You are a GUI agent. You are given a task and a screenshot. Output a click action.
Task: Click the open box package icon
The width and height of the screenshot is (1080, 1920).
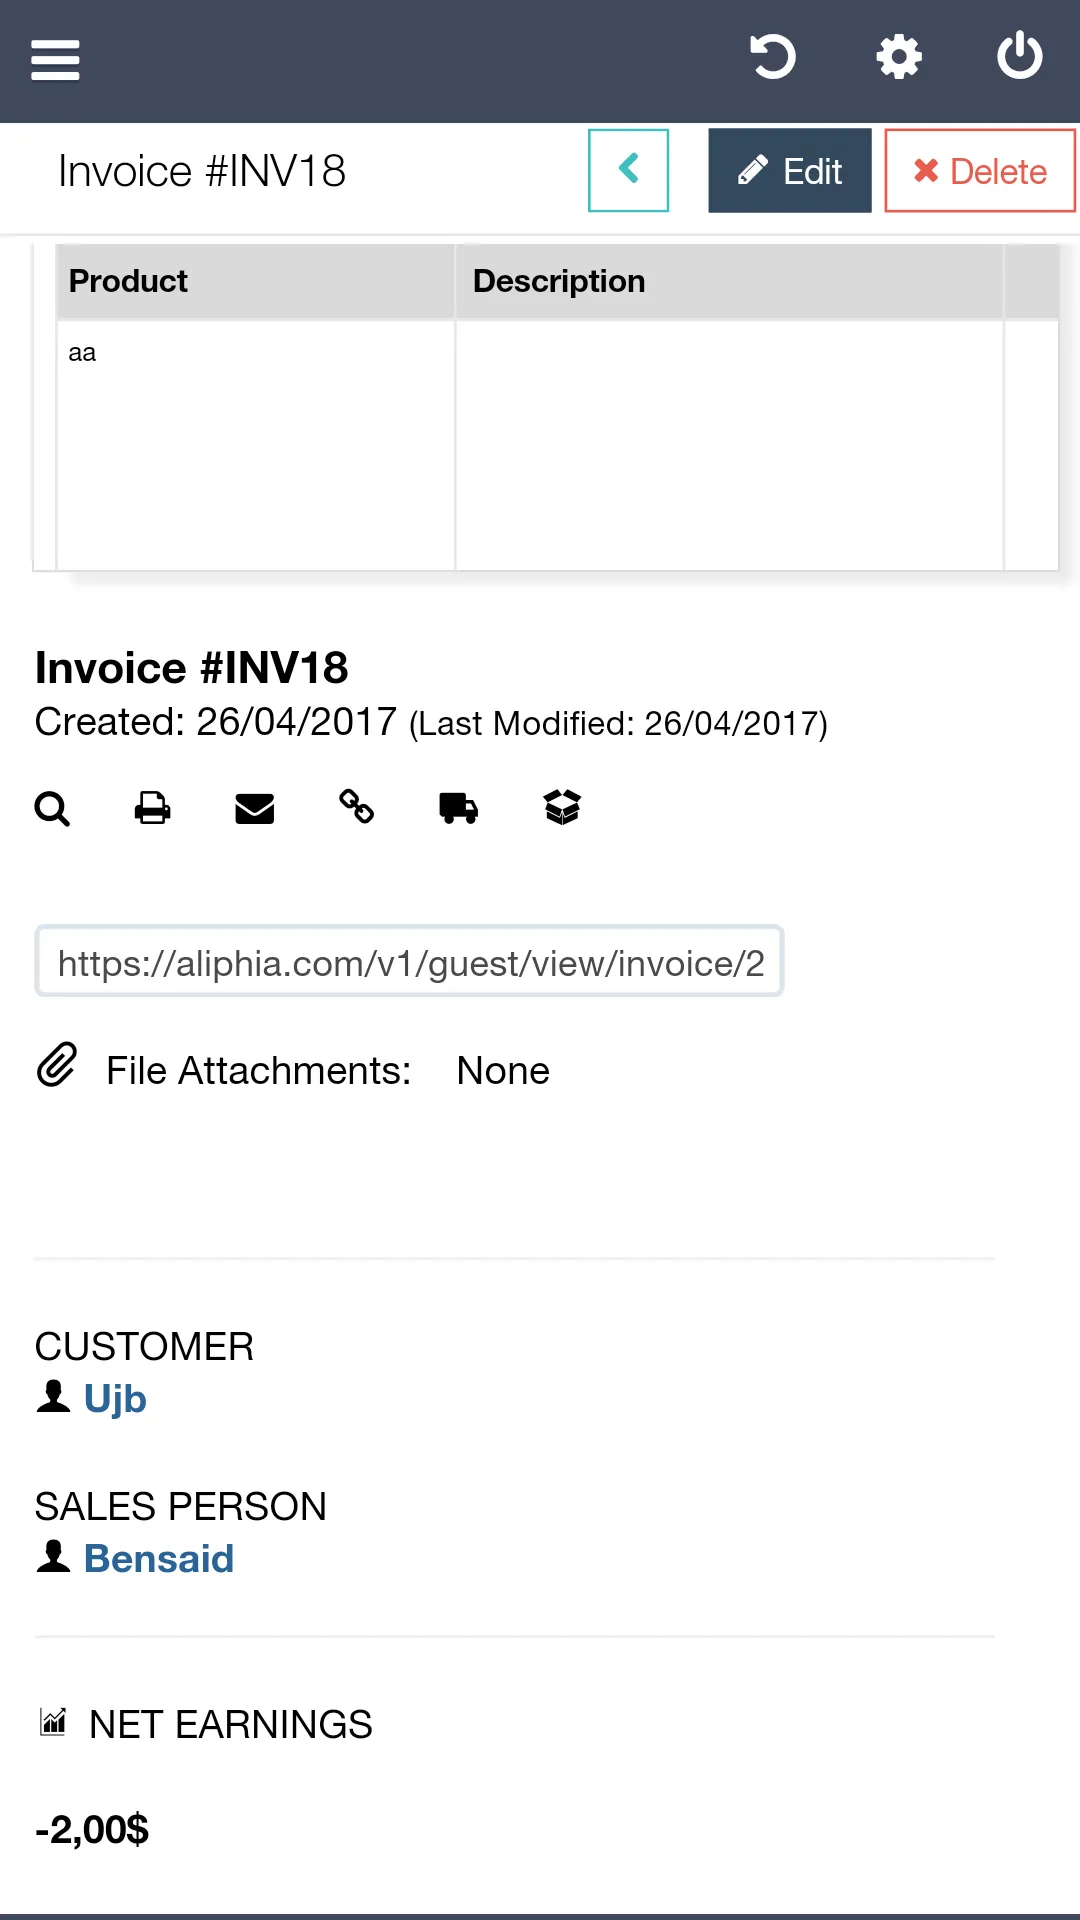click(562, 807)
